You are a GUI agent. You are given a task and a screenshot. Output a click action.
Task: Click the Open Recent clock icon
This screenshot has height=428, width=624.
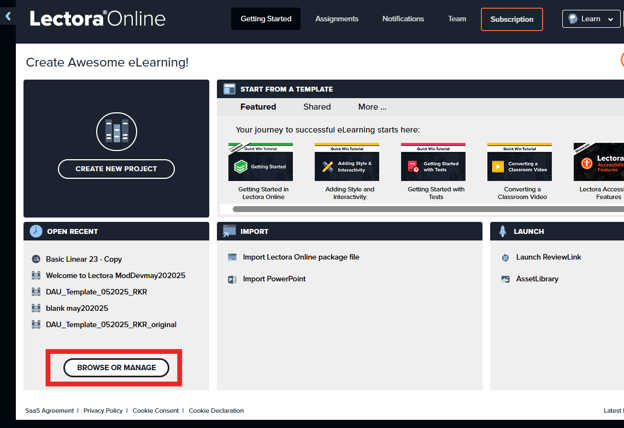pyautogui.click(x=36, y=231)
